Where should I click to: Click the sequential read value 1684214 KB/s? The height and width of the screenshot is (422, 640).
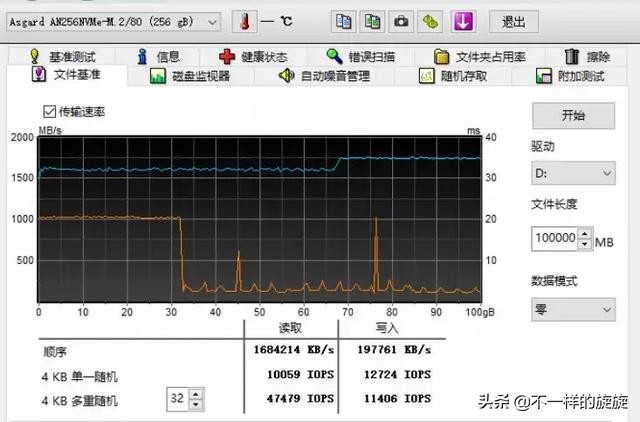(x=293, y=350)
